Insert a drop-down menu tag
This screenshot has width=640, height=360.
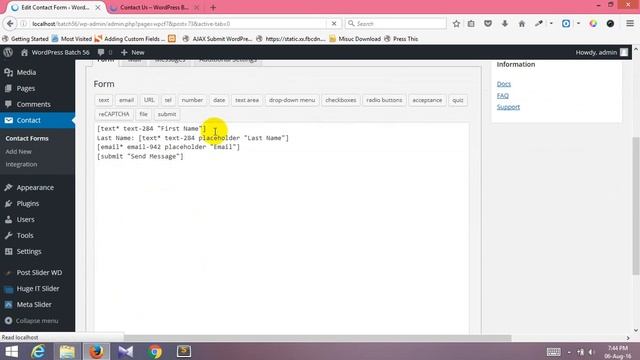[292, 100]
